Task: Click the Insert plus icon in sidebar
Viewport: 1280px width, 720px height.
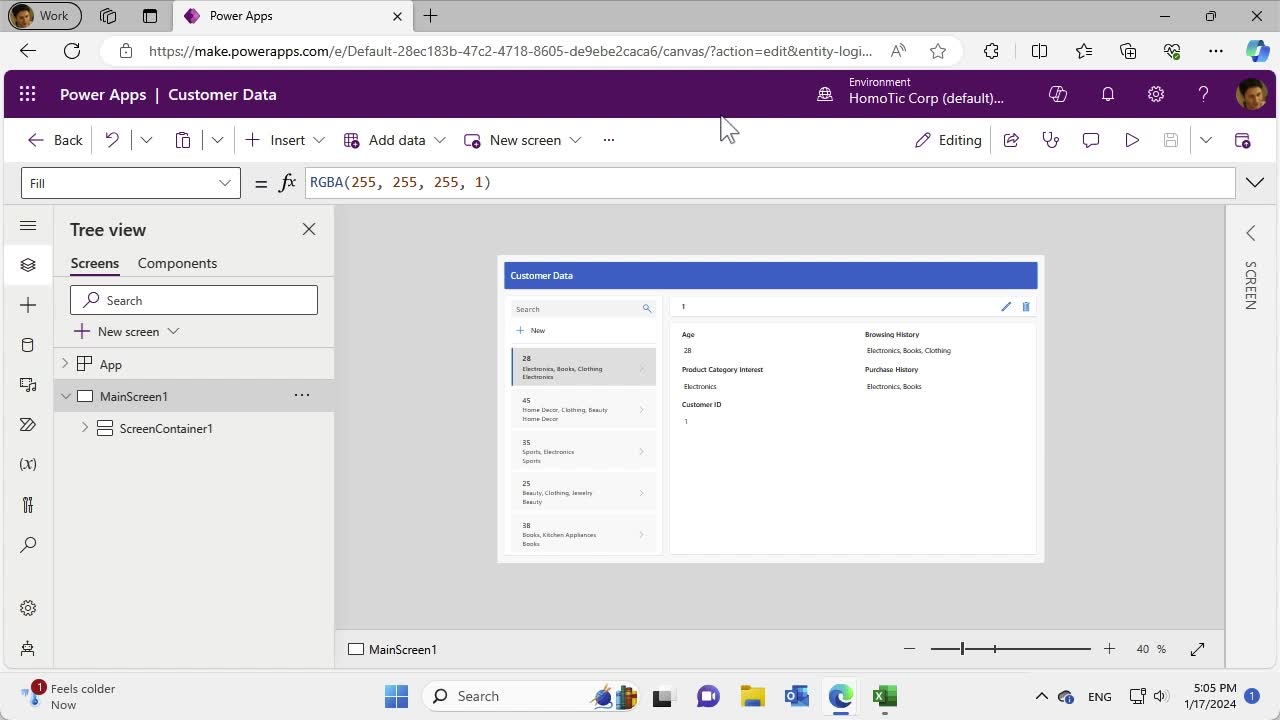Action: (28, 305)
